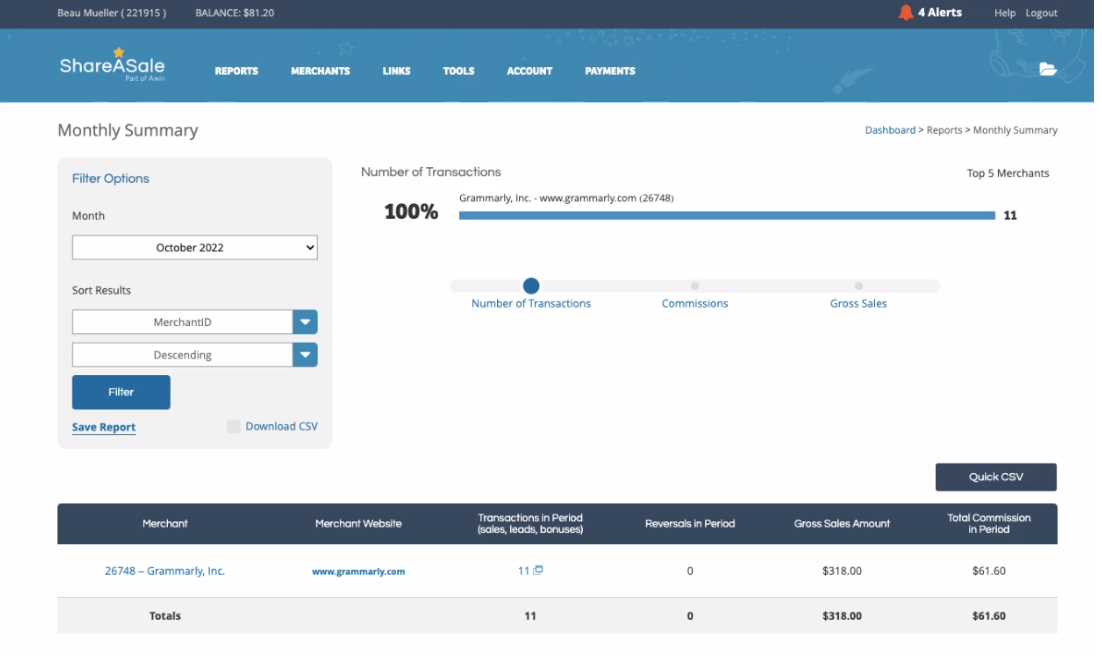The height and width of the screenshot is (656, 1102).
Task: Click the Logout link
Action: (x=1041, y=13)
